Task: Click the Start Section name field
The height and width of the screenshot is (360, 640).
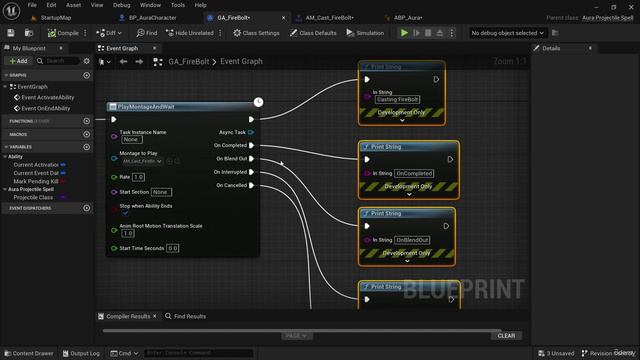Action: pyautogui.click(x=161, y=192)
